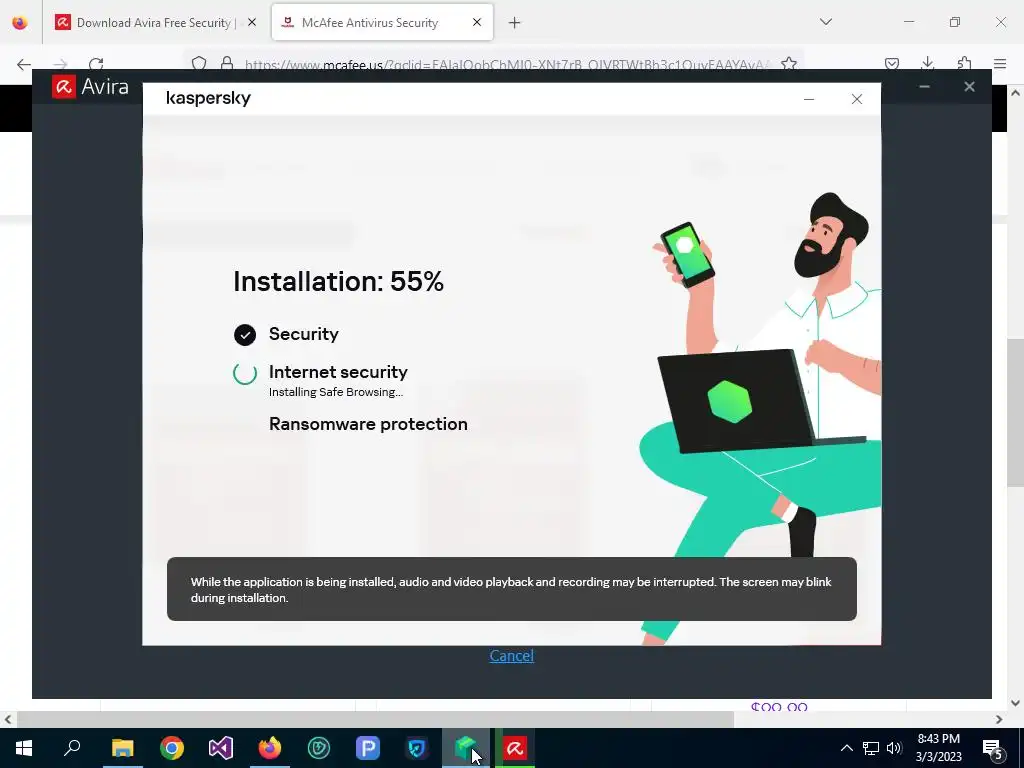
Task: Minimize the Kaspersky installer window
Action: (x=809, y=99)
